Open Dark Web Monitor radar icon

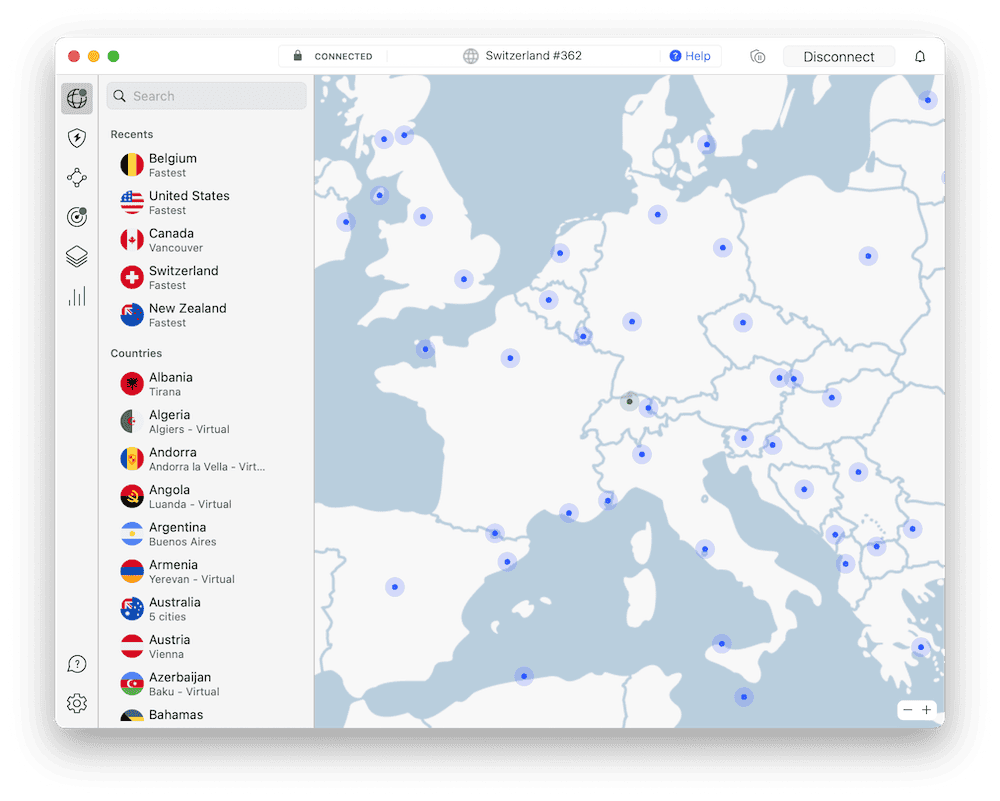[x=77, y=217]
